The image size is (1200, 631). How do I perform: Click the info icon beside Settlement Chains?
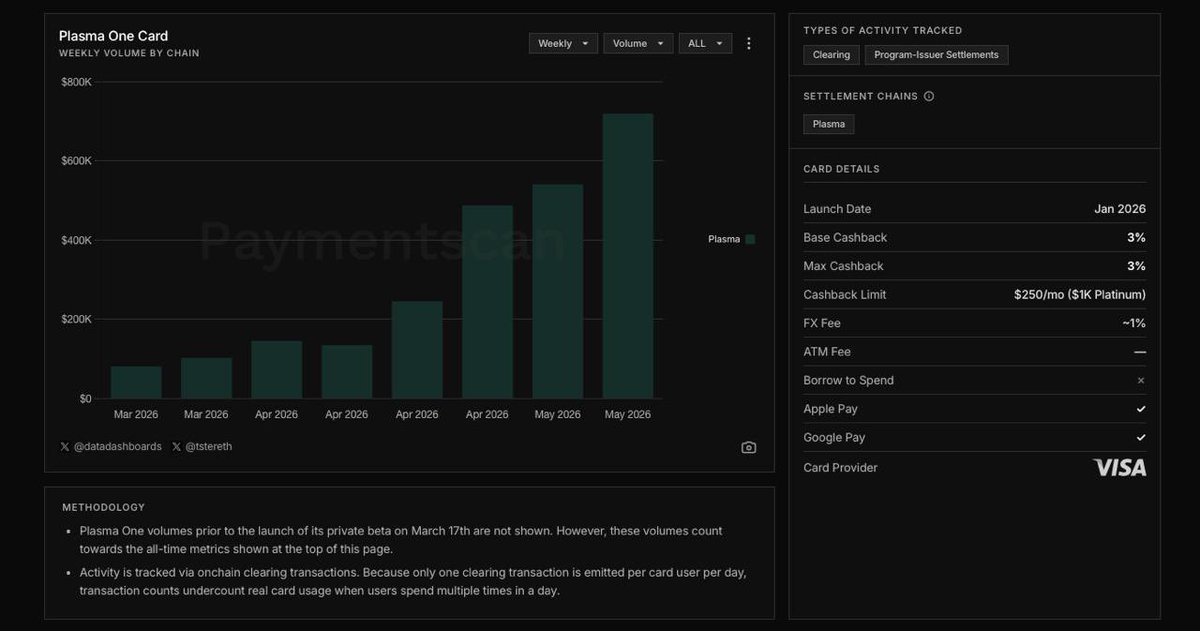coord(929,96)
